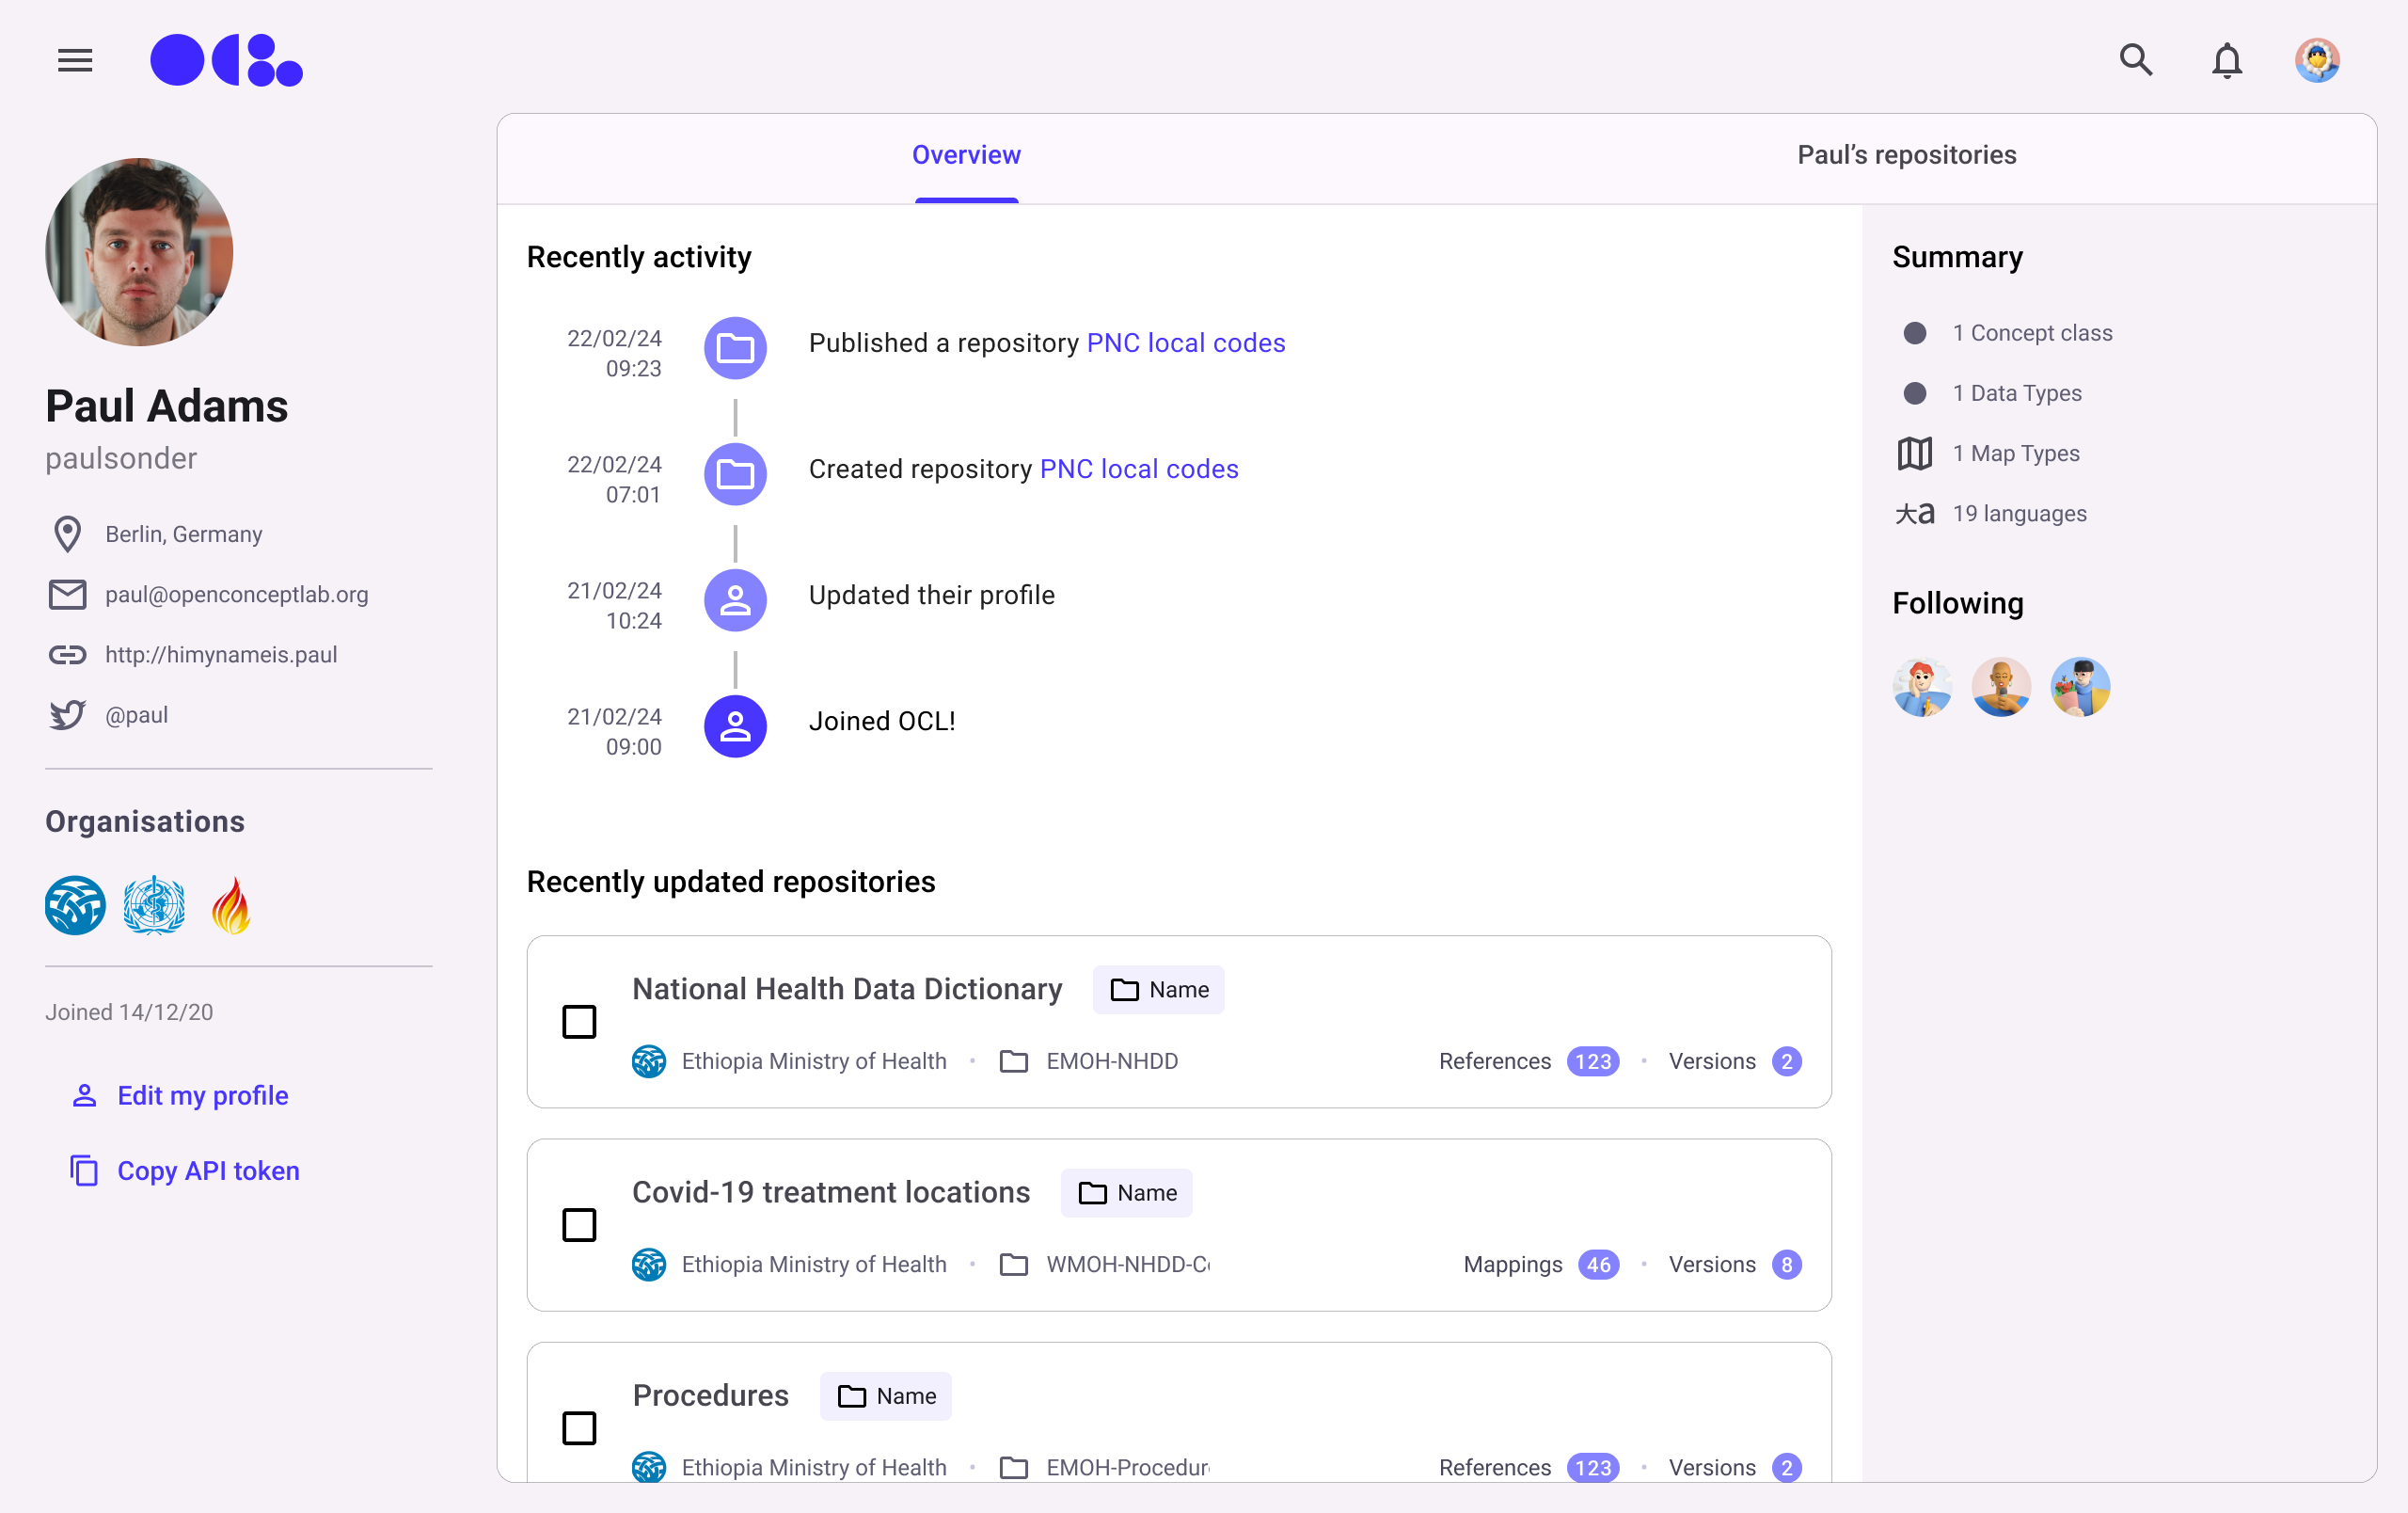2408x1513 pixels.
Task: Open the notifications bell
Action: click(2226, 61)
